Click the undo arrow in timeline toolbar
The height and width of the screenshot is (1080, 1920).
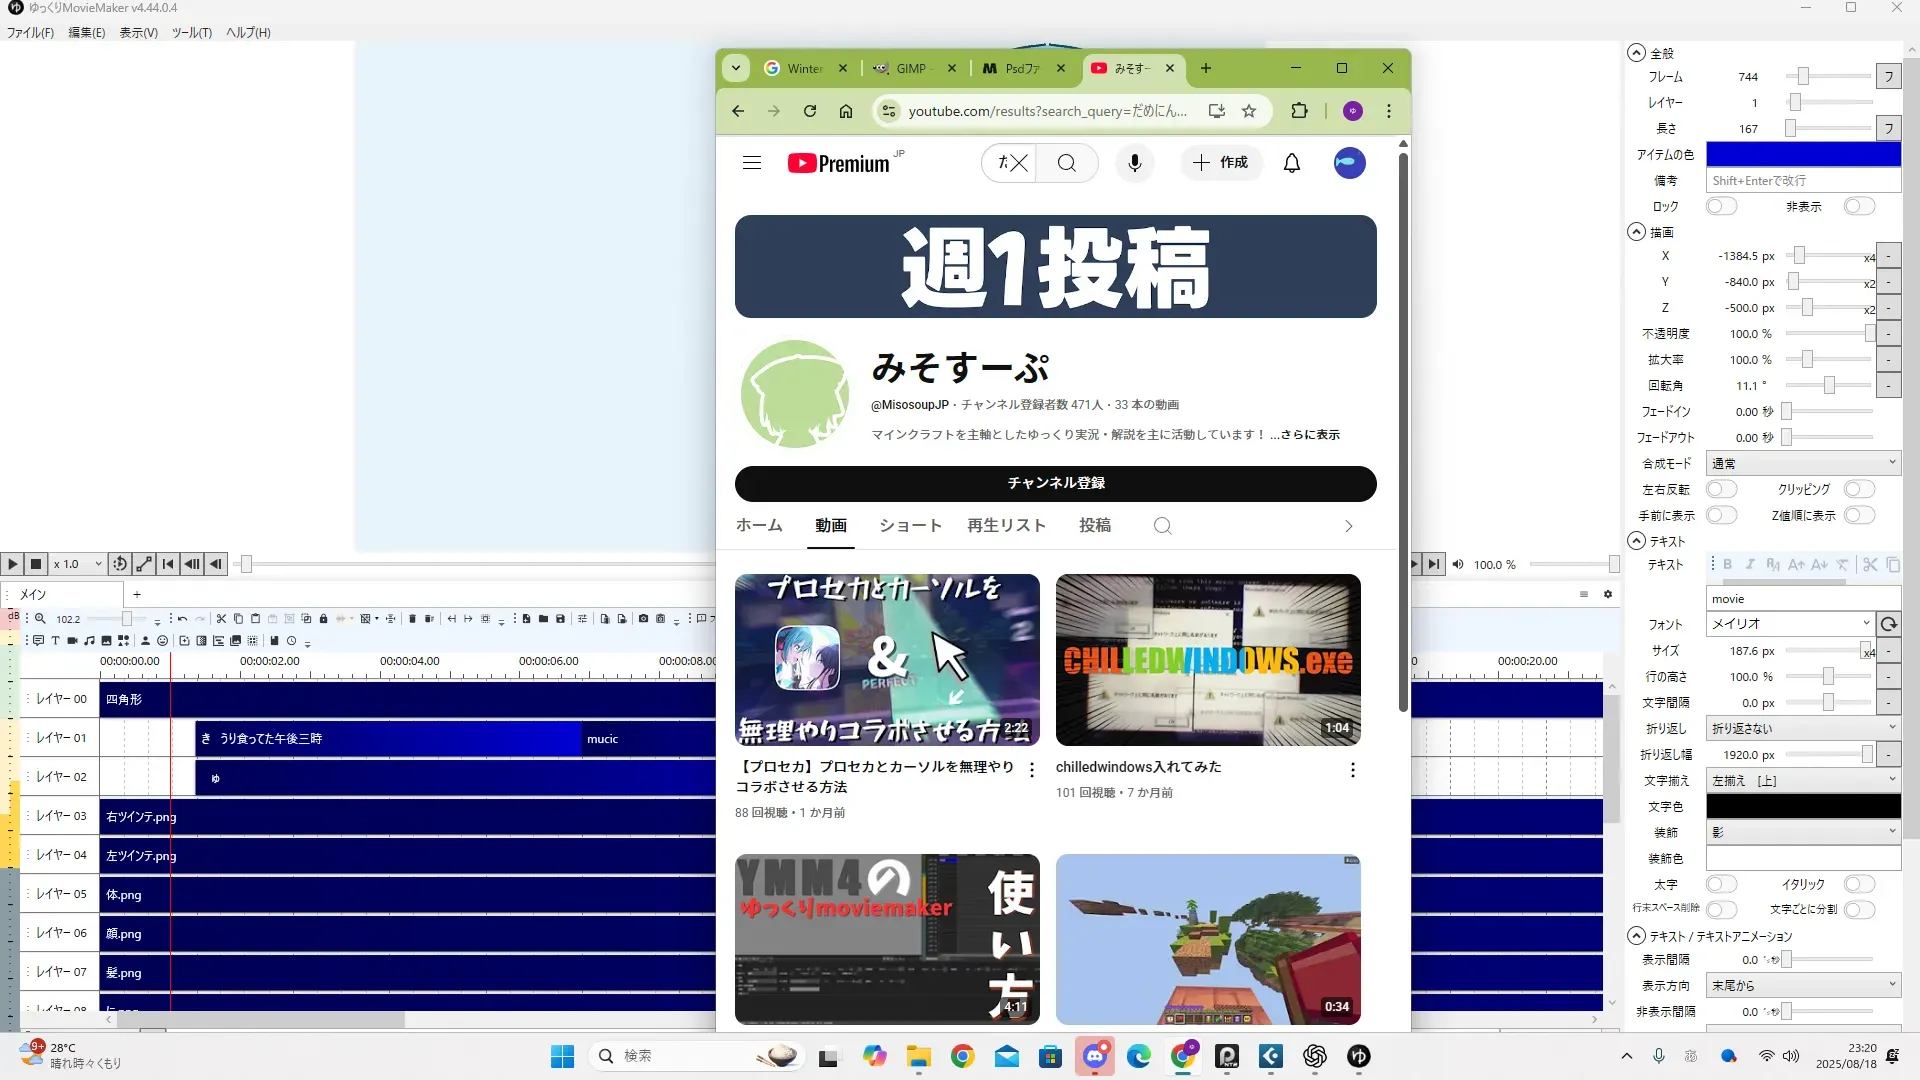183,619
